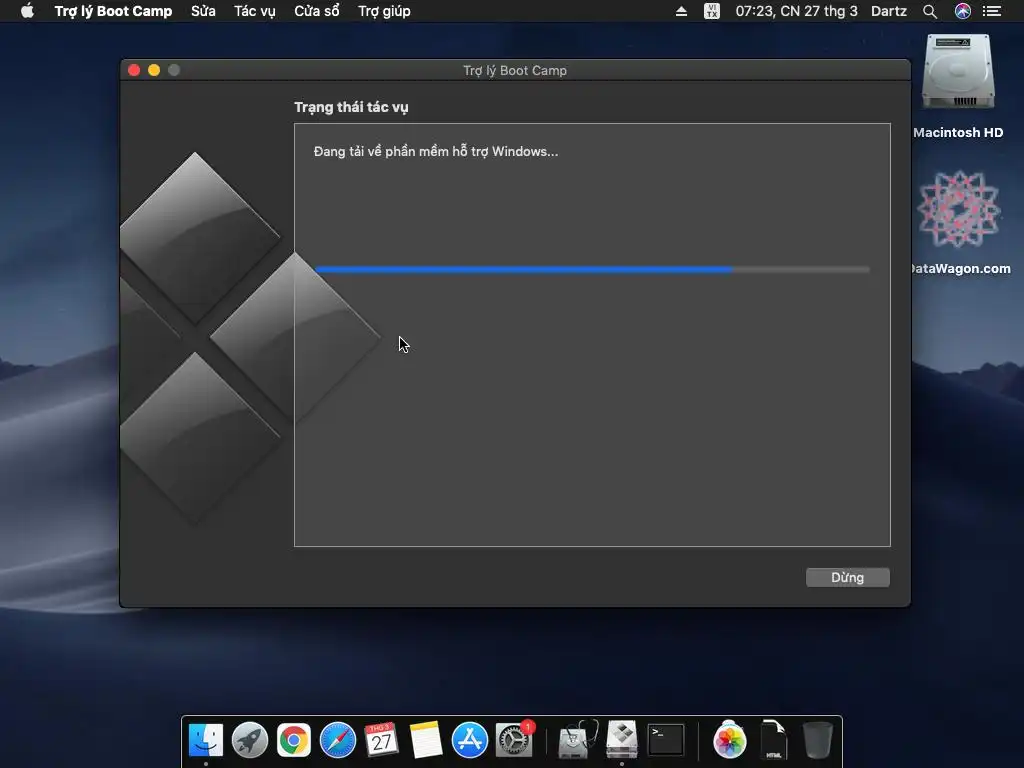This screenshot has height=768, width=1024.
Task: Open Launchpad rocket in the Dock
Action: click(x=249, y=740)
